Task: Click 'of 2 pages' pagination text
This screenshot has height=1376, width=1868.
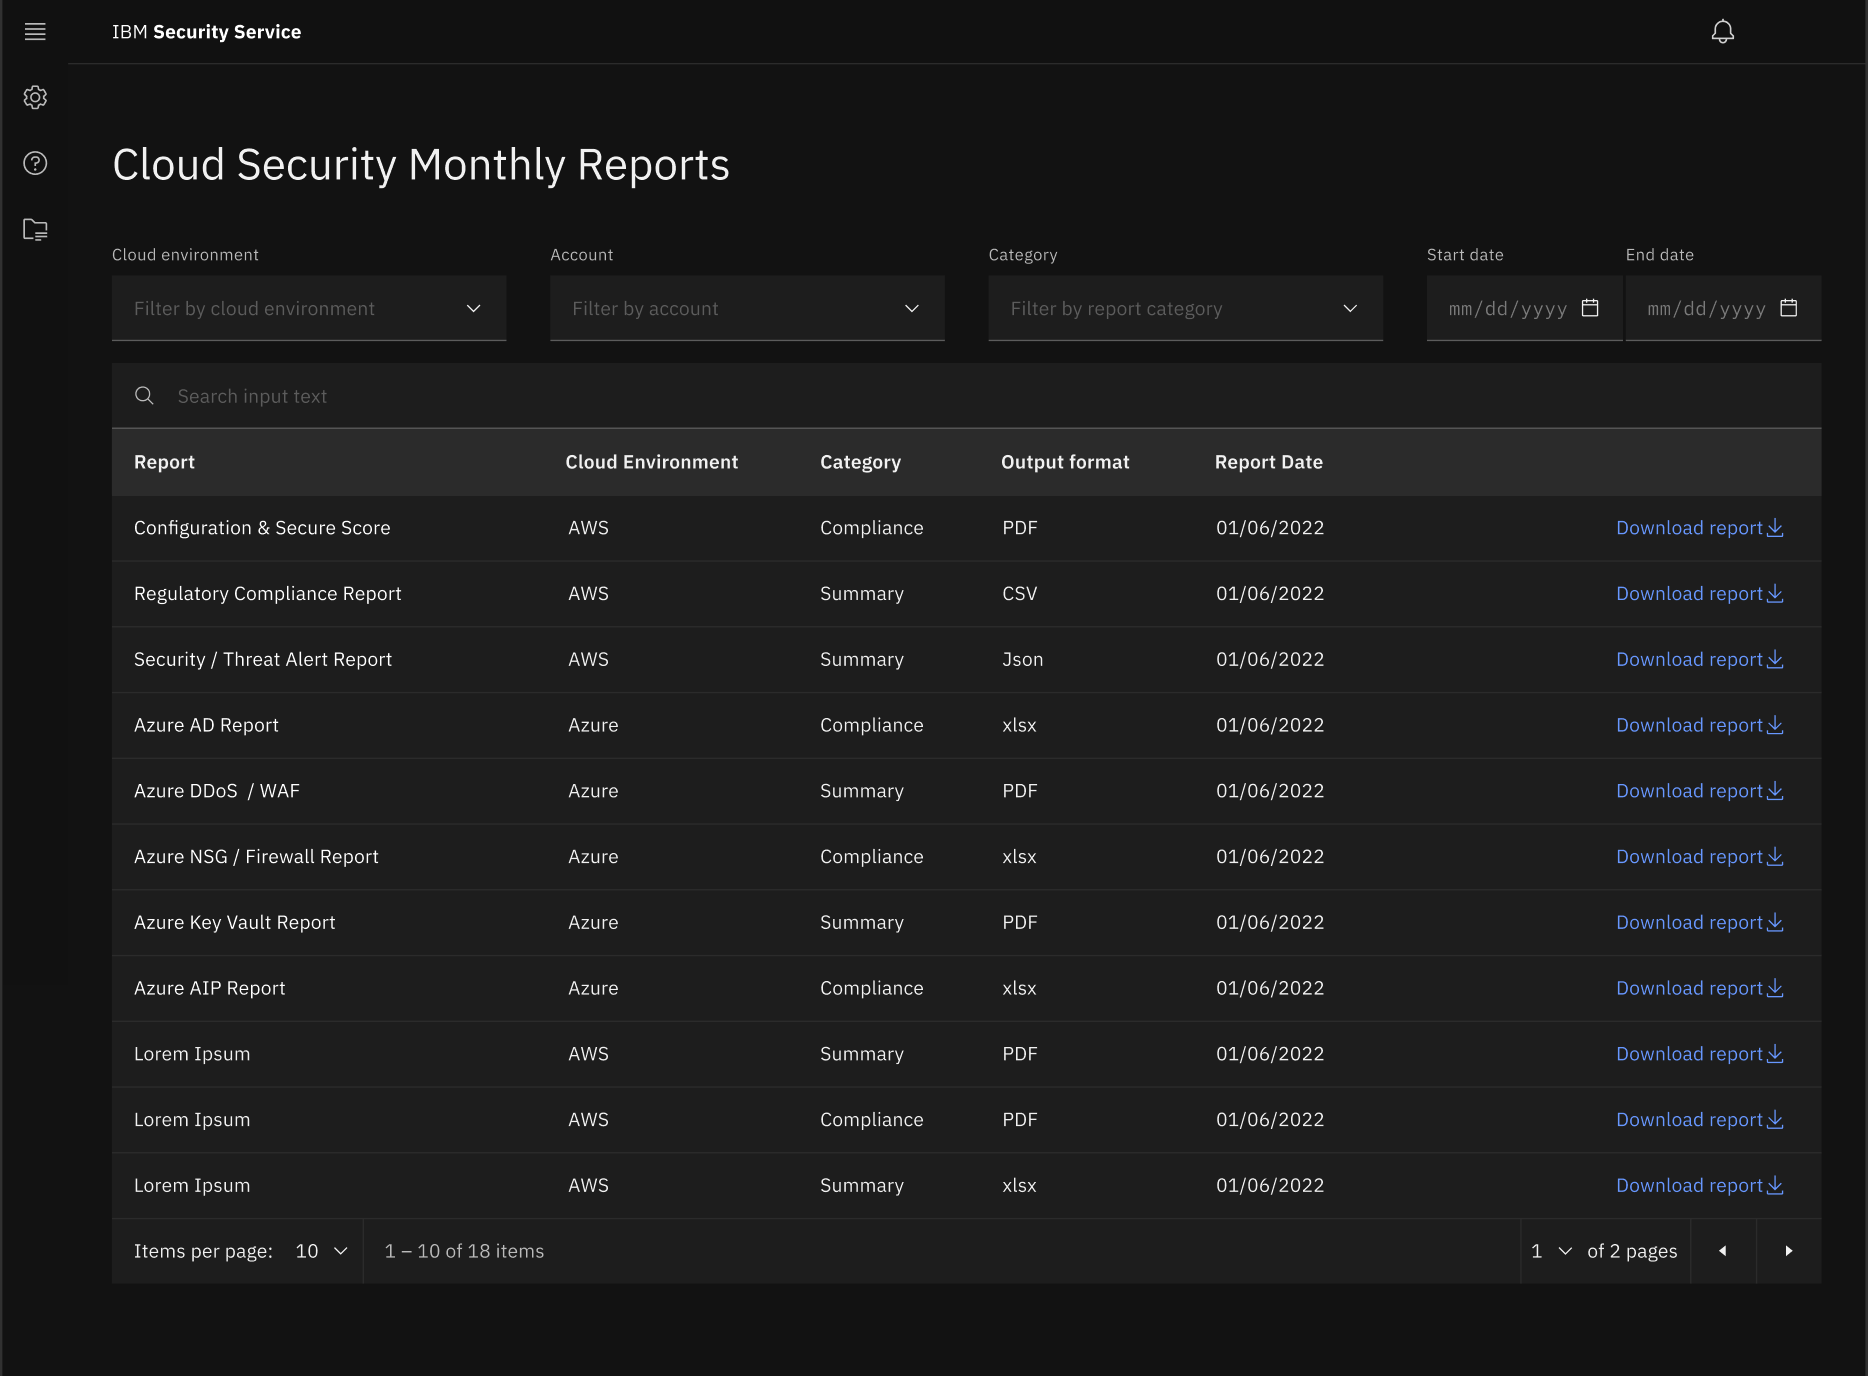Action: point(1632,1251)
